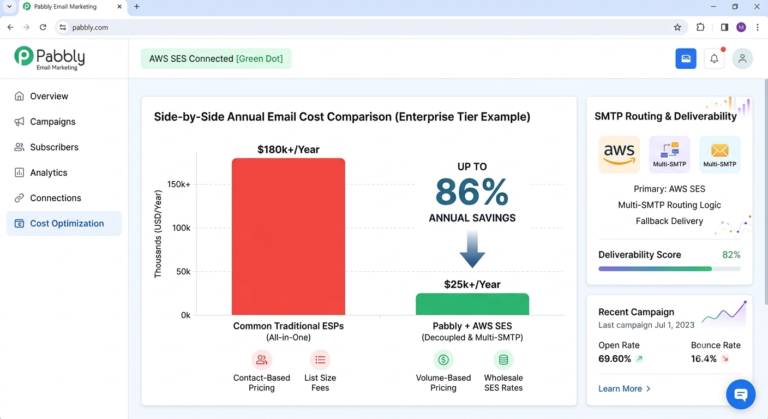The width and height of the screenshot is (768, 419).
Task: Click the Subscribers people icon
Action: point(19,147)
